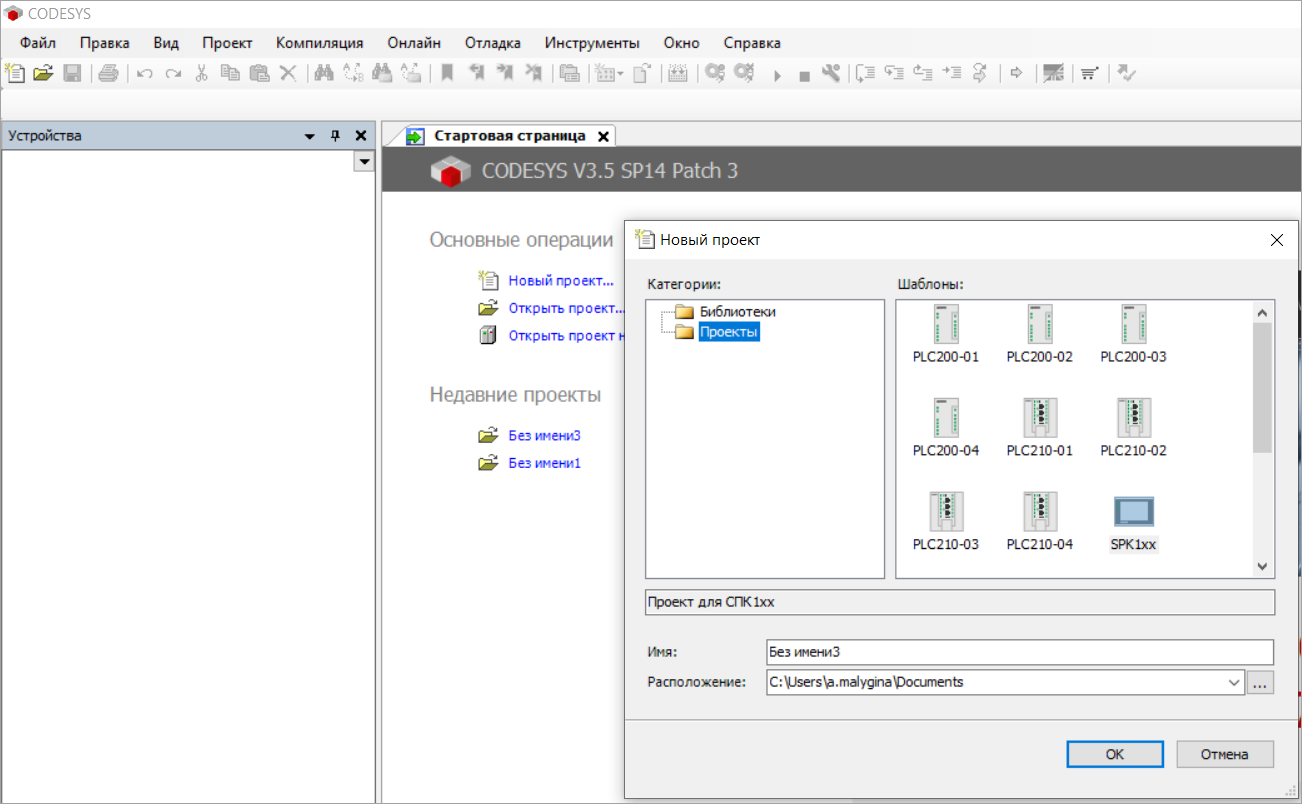Open the Компиляция menu
The width and height of the screenshot is (1302, 804).
pos(319,43)
